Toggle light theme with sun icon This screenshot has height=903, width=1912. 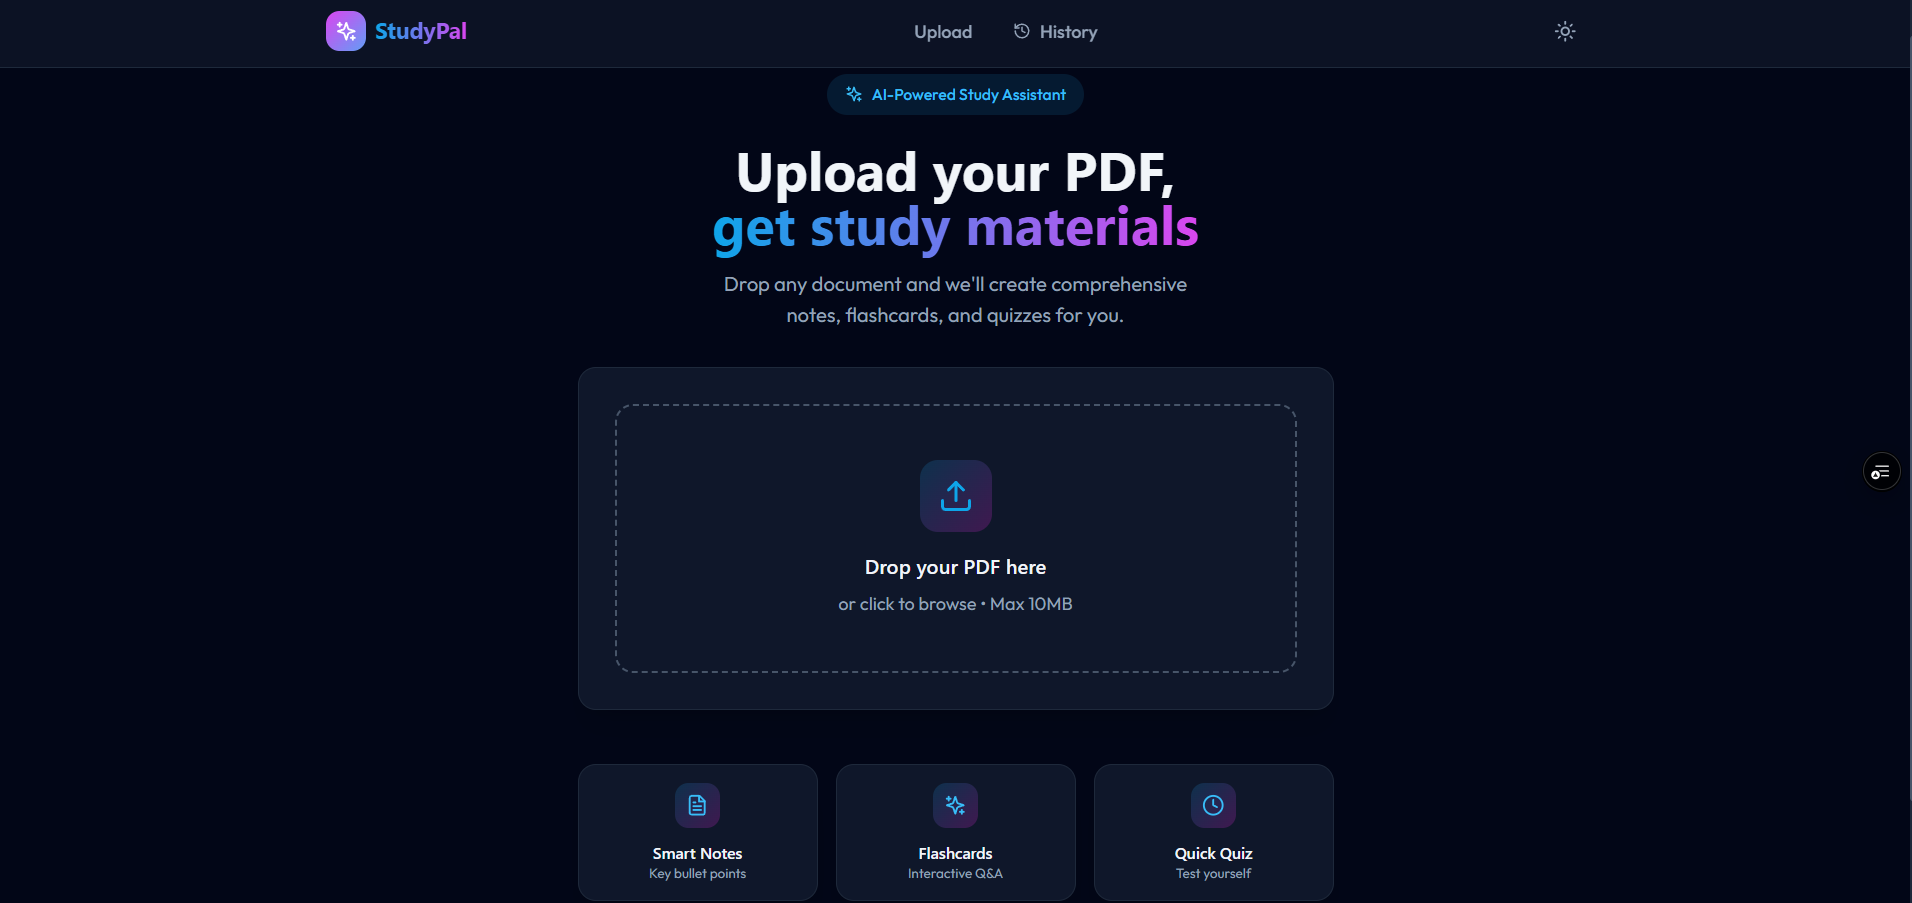click(1565, 31)
